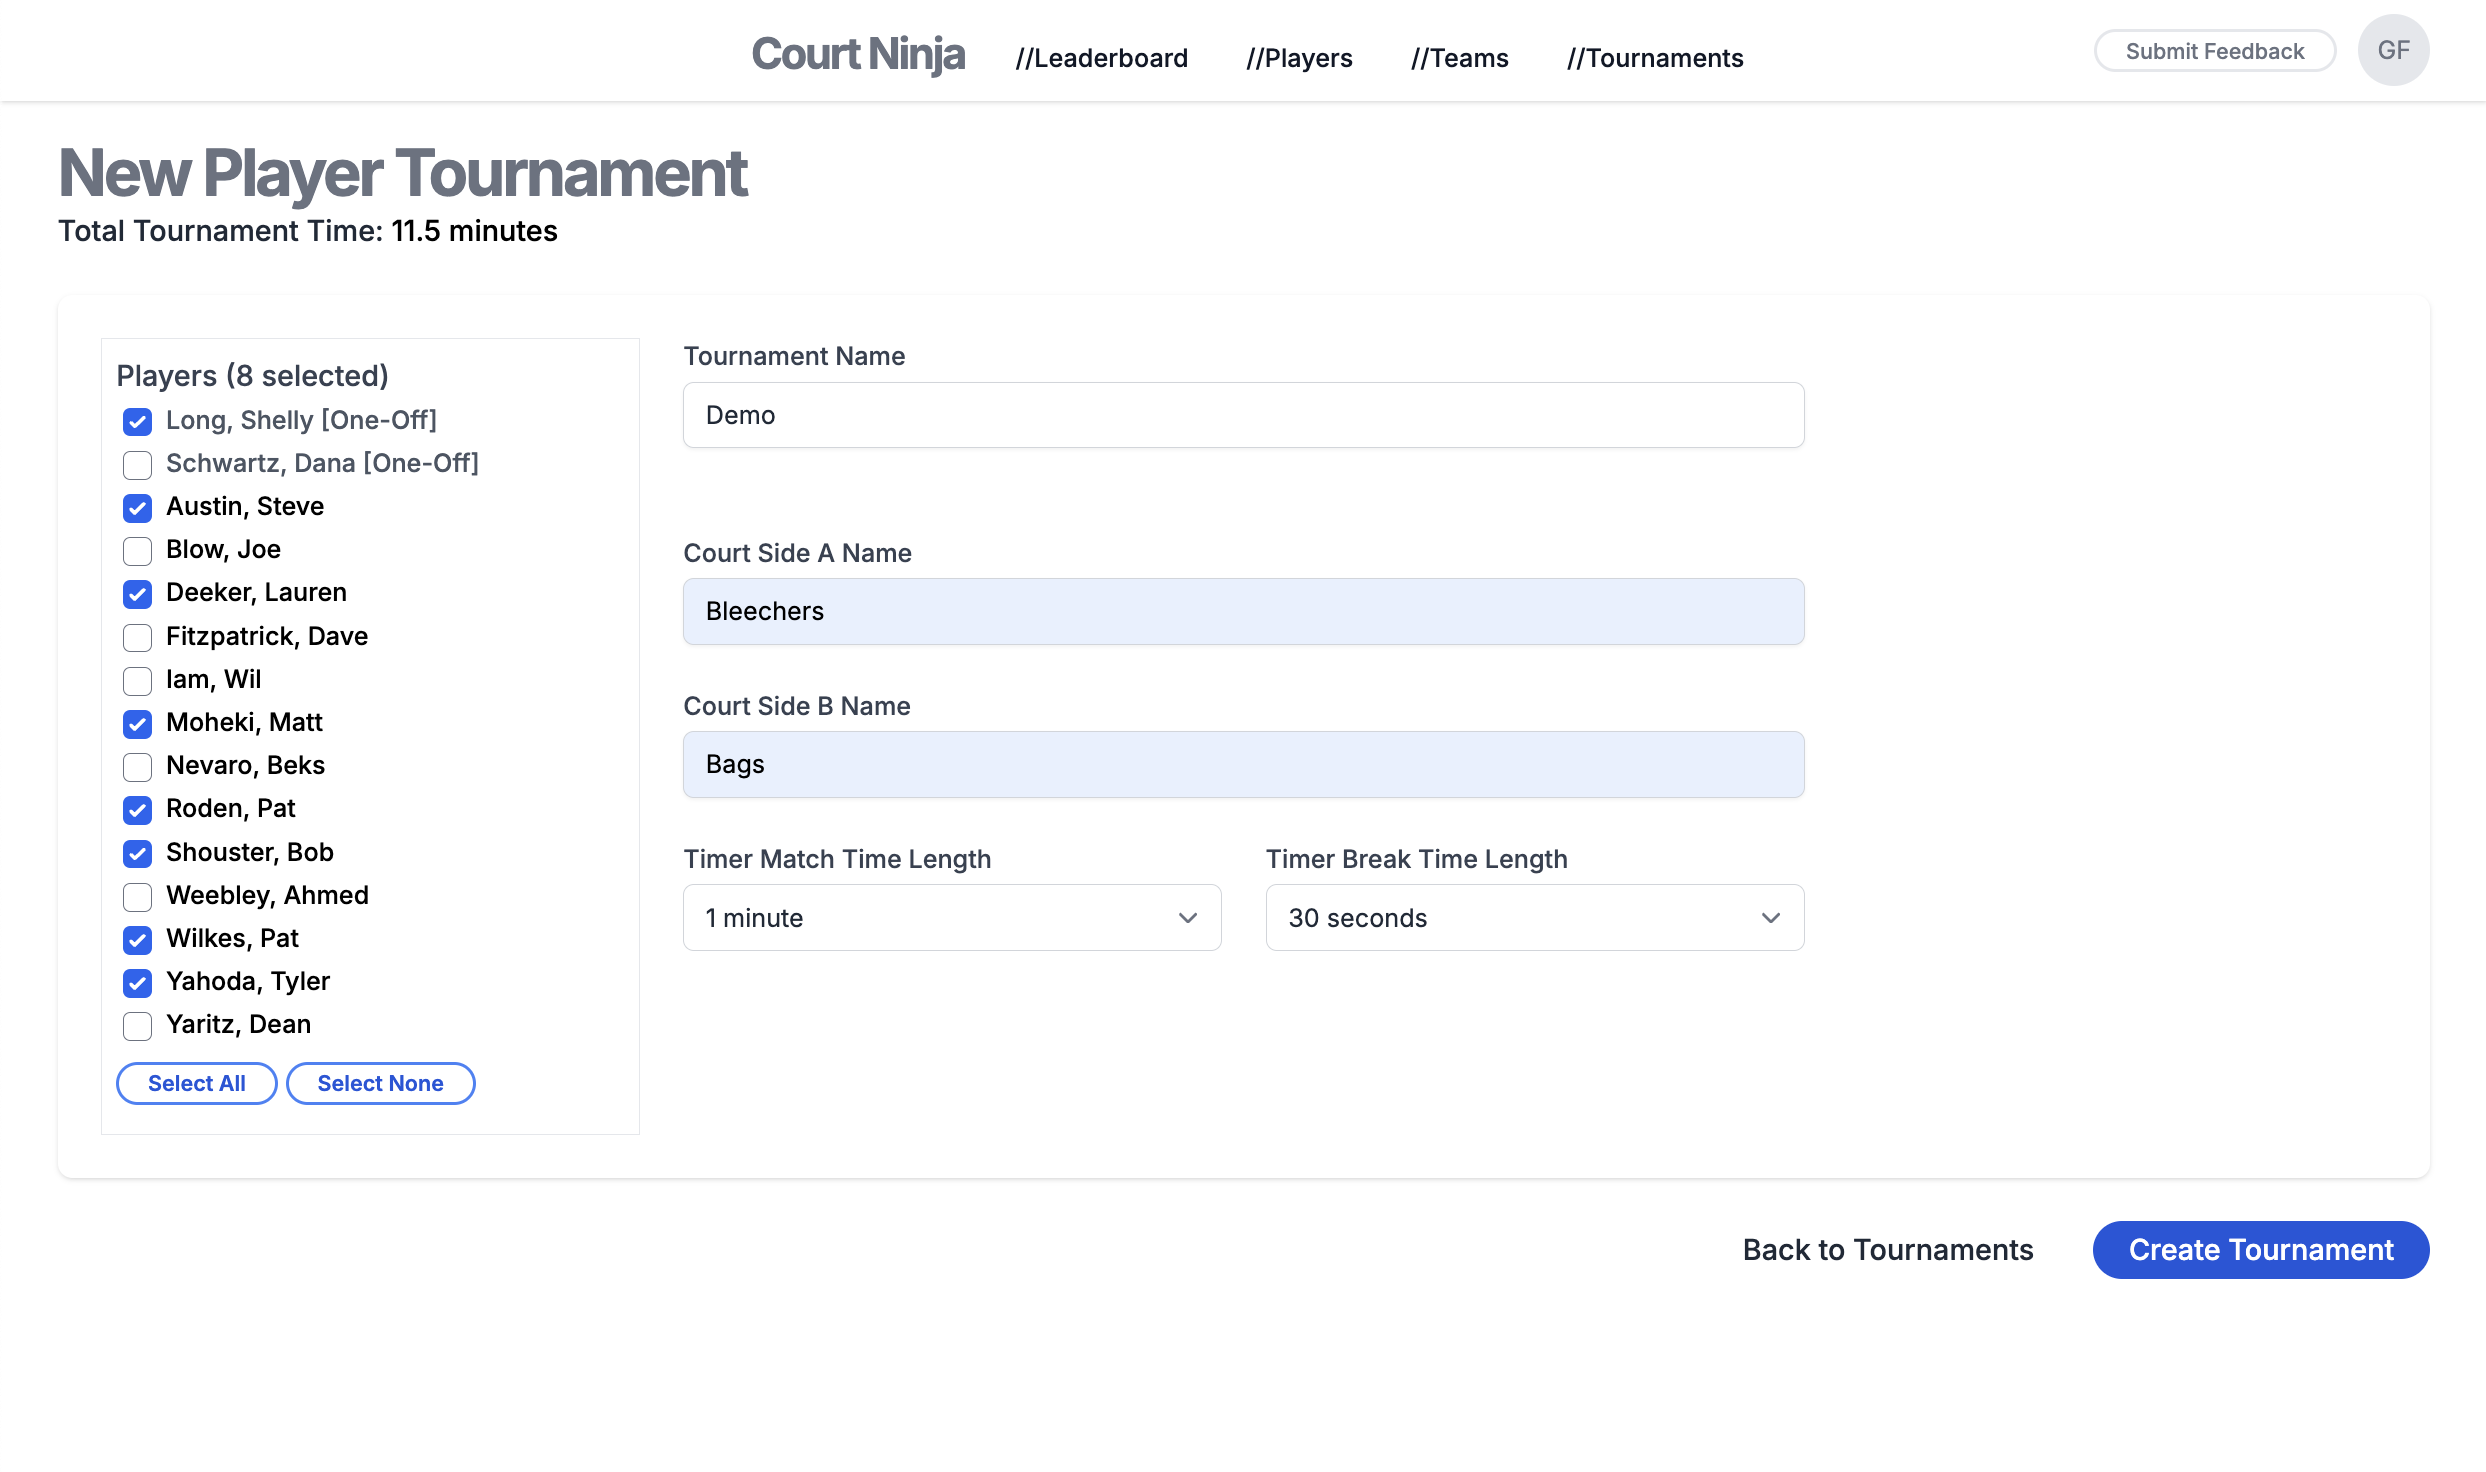The image size is (2486, 1472).
Task: Navigate to the //Teams page
Action: (x=1459, y=58)
